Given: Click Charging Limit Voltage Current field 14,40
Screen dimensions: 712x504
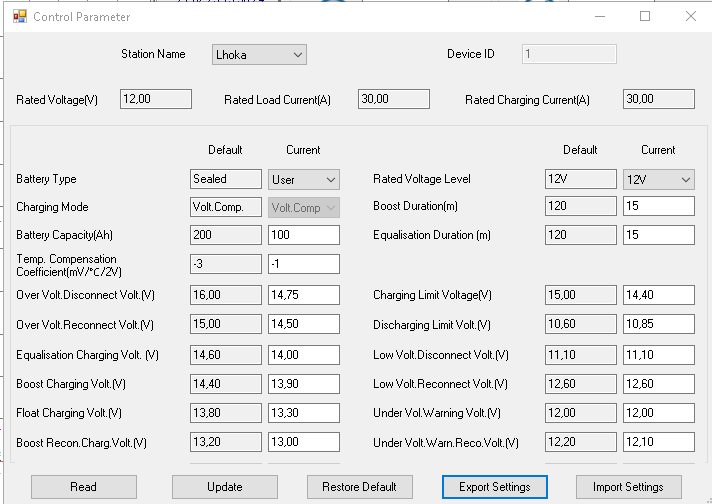Looking at the screenshot, I should click(659, 295).
